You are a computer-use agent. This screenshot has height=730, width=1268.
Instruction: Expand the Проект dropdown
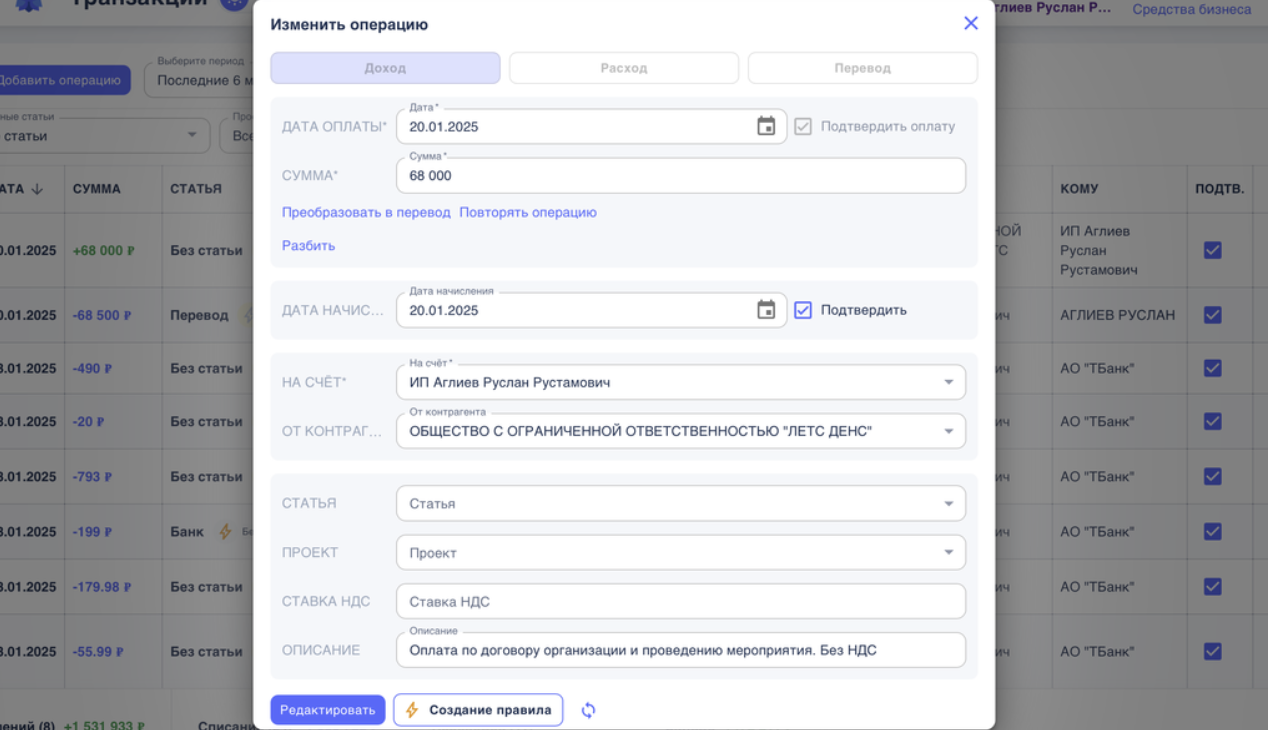[x=948, y=552]
